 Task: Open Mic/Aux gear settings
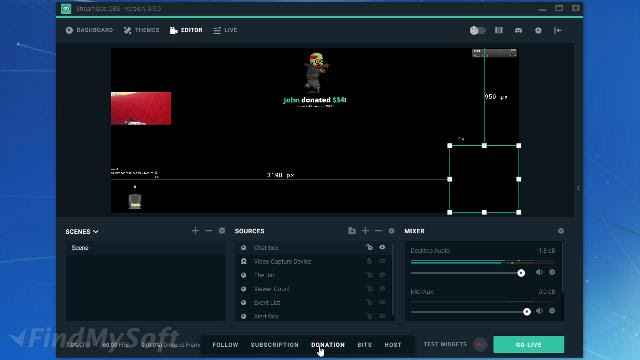552,311
